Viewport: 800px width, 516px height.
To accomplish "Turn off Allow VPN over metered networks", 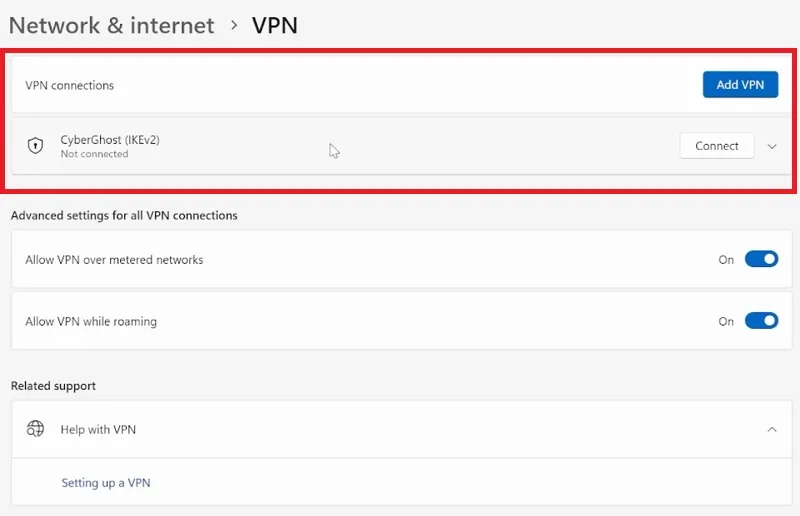I will tap(761, 259).
